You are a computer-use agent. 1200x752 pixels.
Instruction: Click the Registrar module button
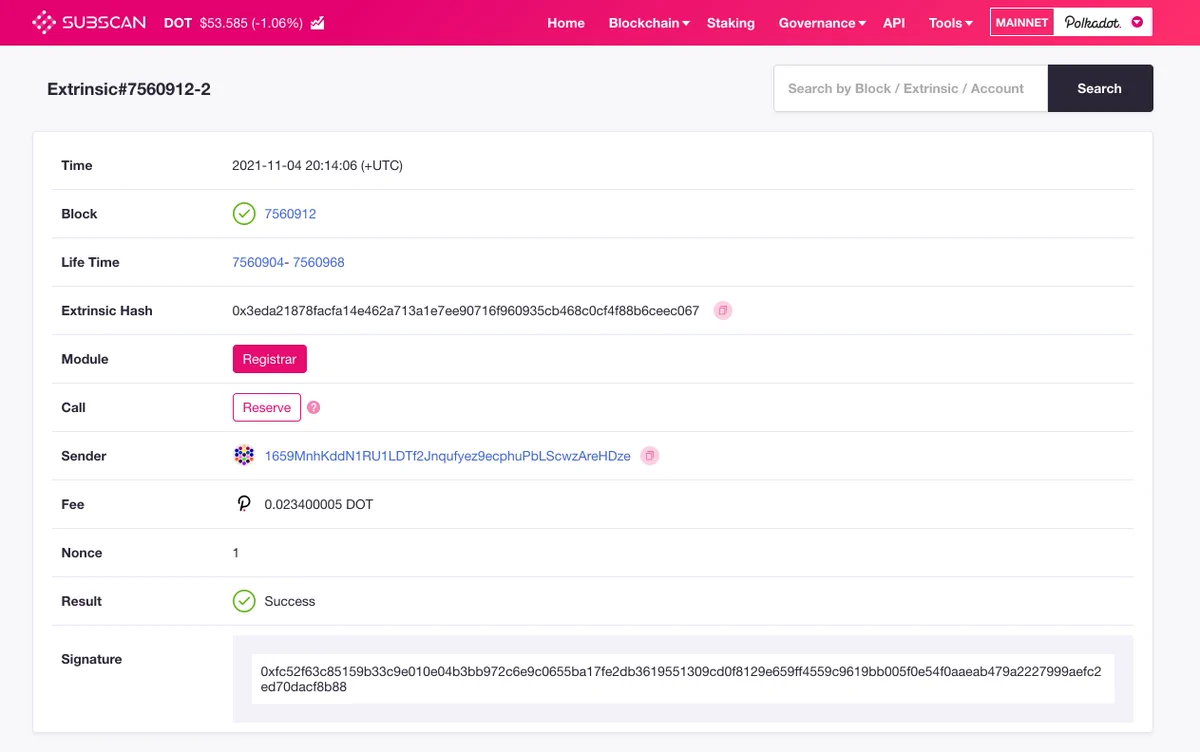270,359
